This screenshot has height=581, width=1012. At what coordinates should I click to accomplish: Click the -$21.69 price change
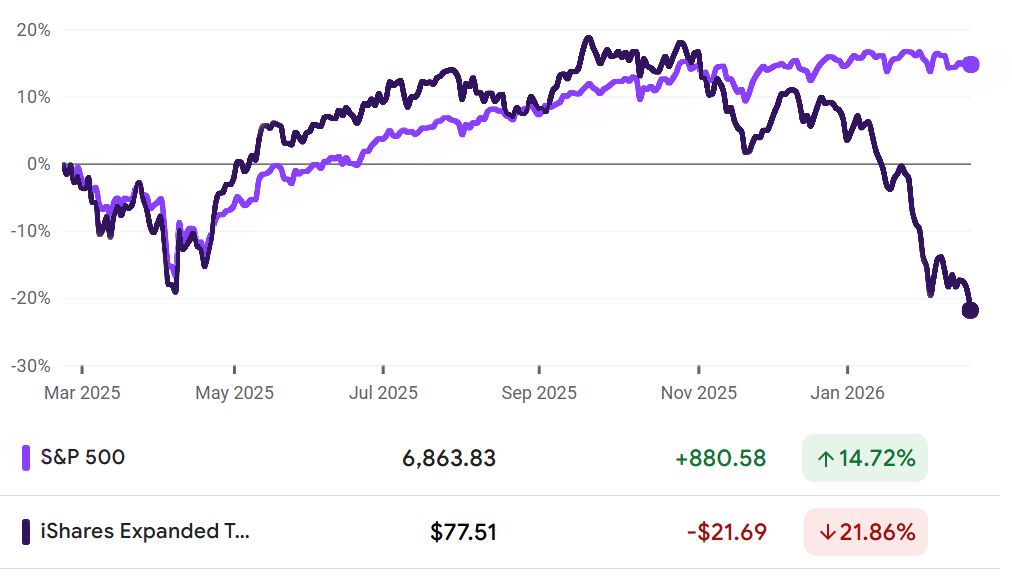(726, 533)
